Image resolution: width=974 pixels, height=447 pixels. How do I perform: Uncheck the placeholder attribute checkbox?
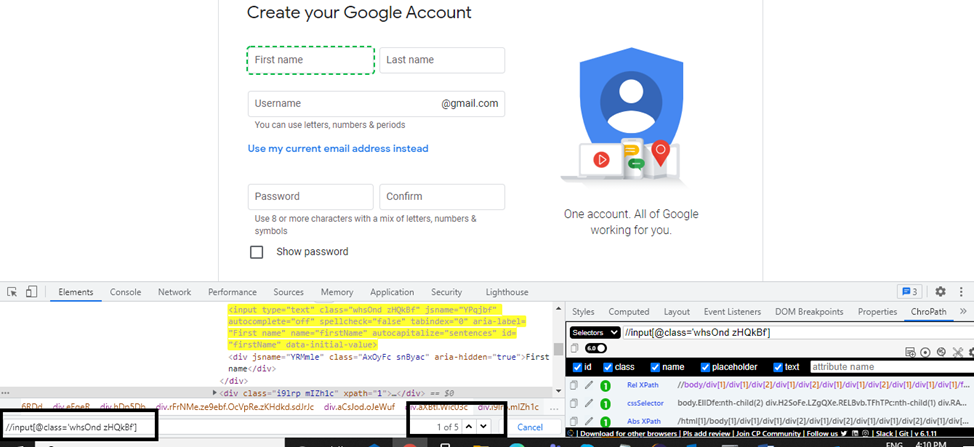point(705,367)
